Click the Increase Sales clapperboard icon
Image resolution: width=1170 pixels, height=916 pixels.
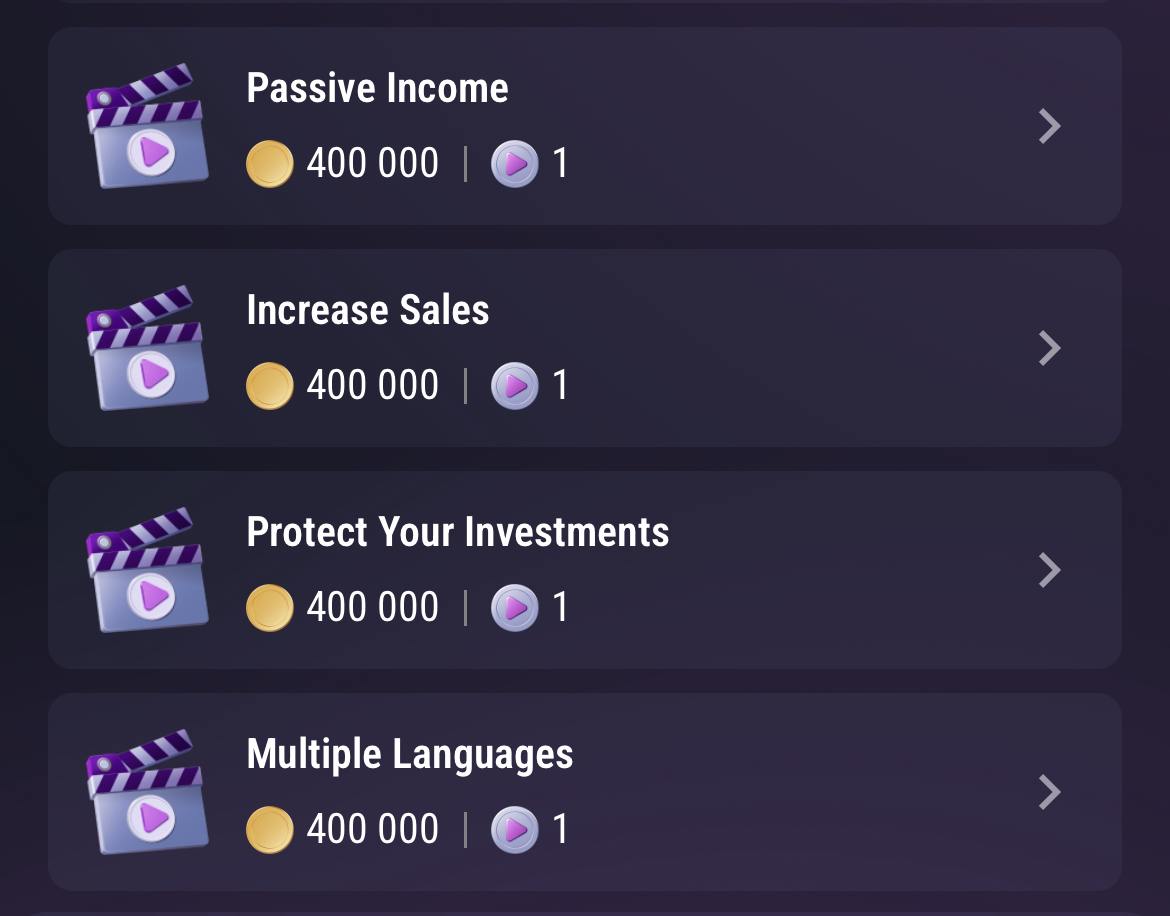(x=147, y=348)
